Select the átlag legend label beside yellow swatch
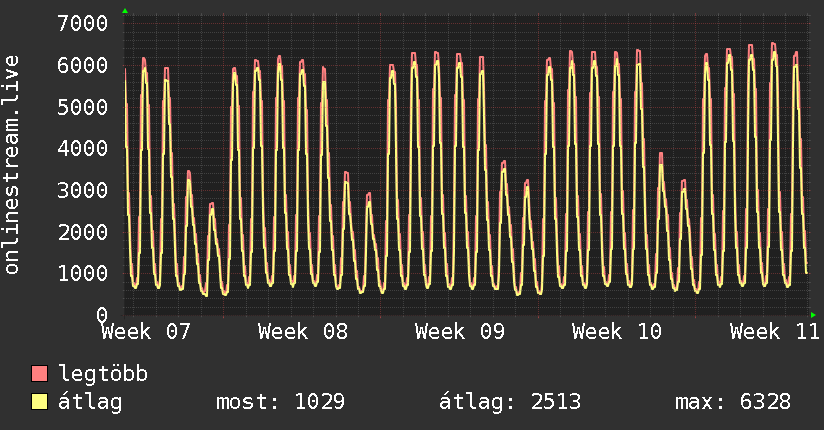The height and width of the screenshot is (430, 824). tap(90, 402)
